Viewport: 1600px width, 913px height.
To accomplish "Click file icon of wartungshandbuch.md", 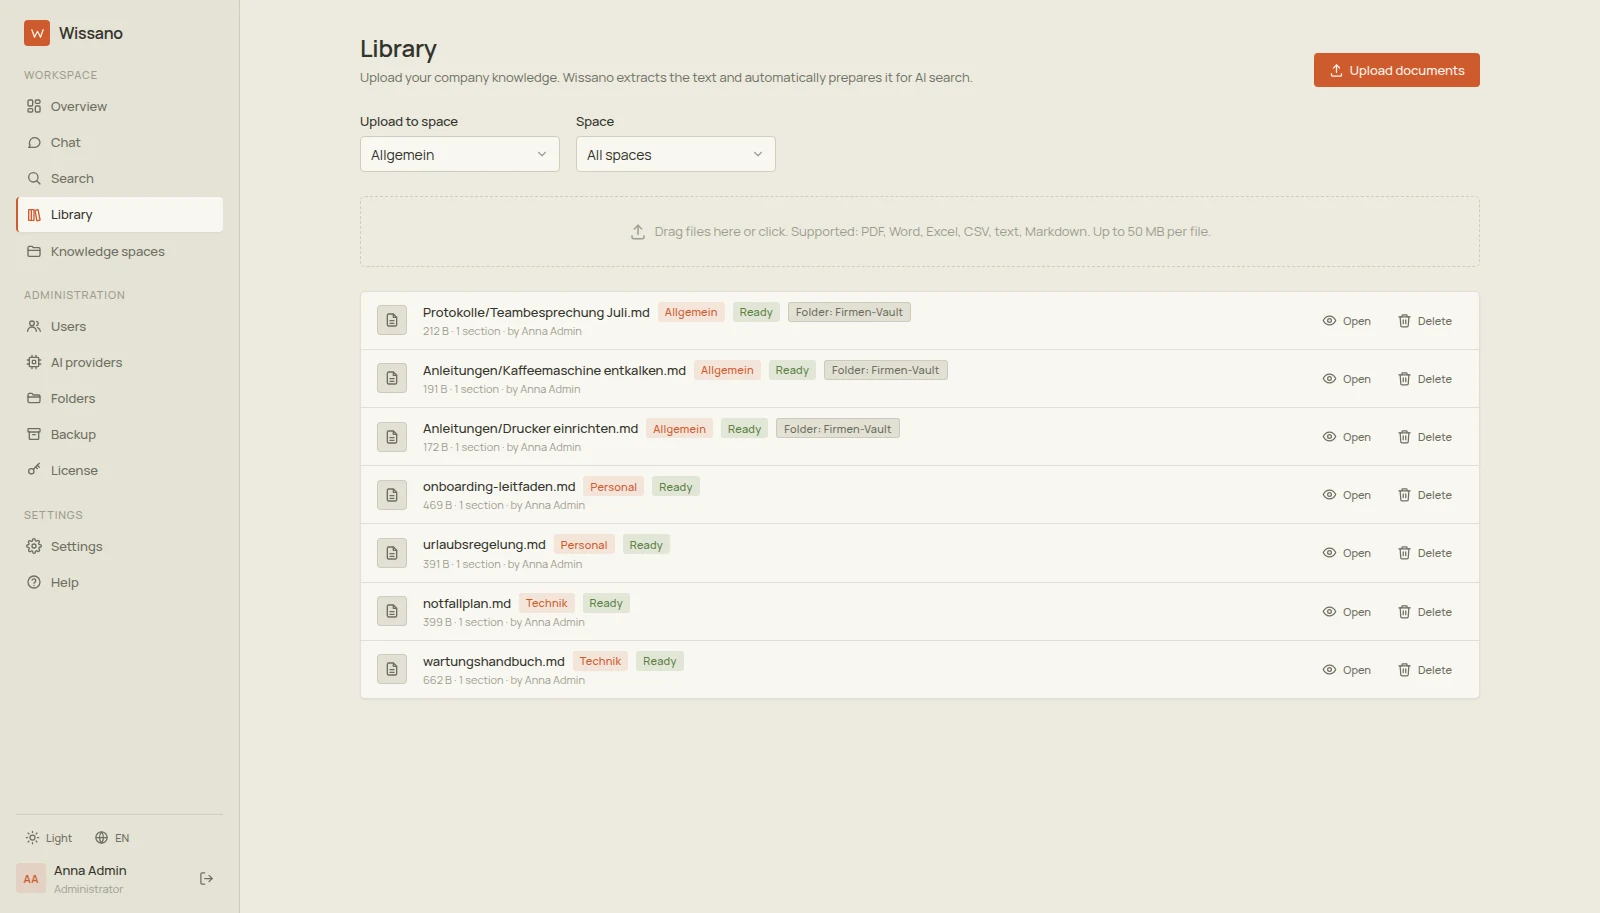I will point(392,669).
